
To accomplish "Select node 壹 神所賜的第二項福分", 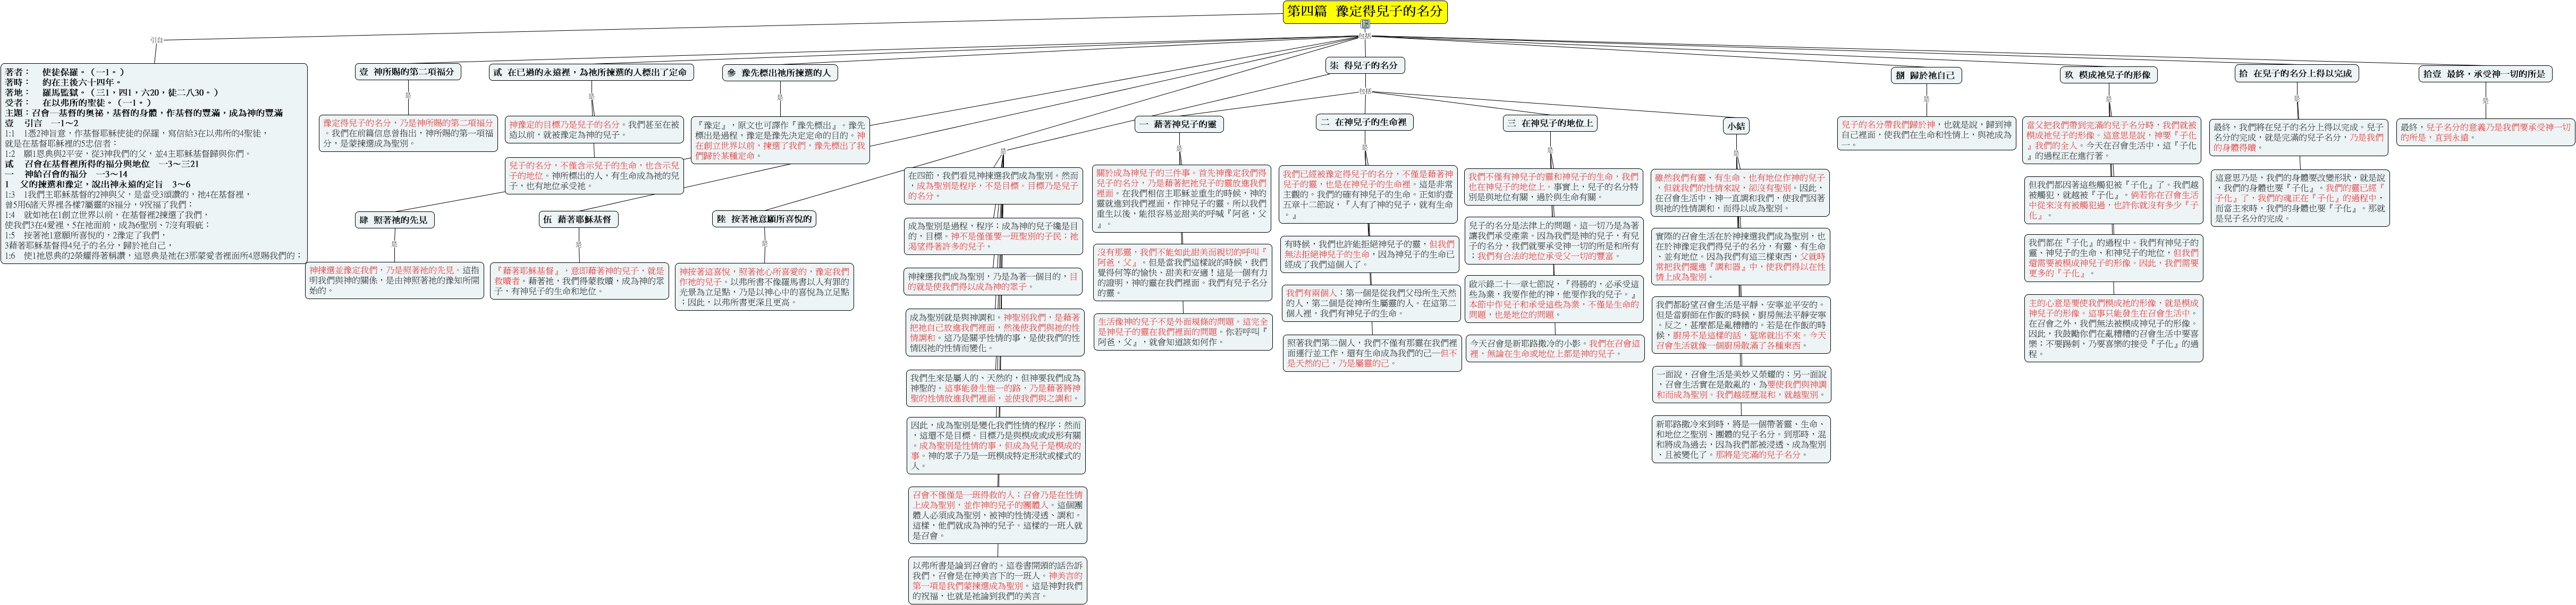I will point(408,72).
